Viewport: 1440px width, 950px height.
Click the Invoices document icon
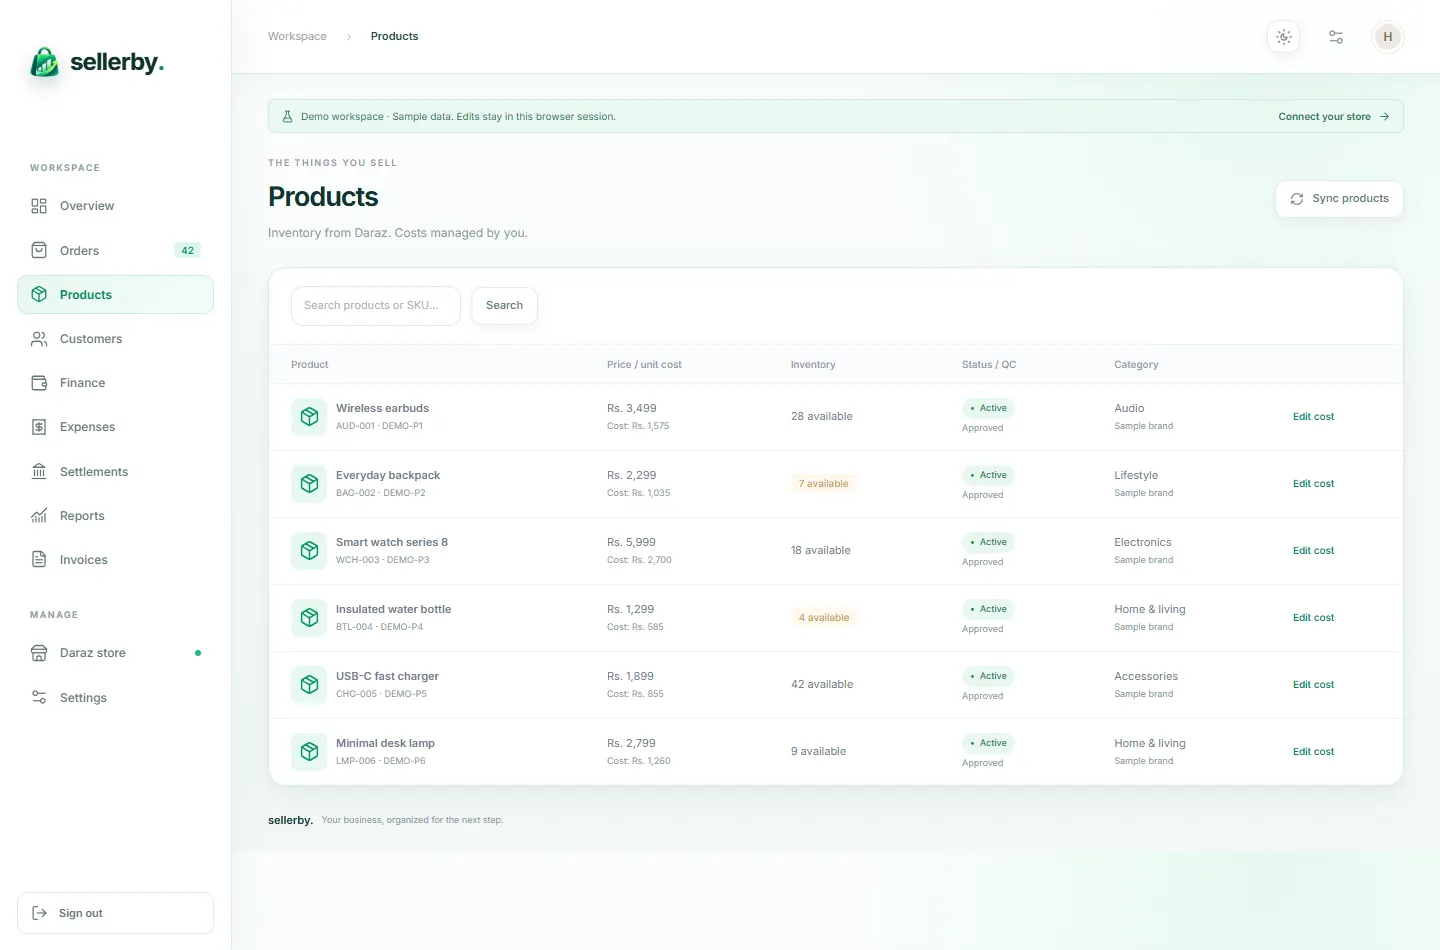[x=39, y=560]
